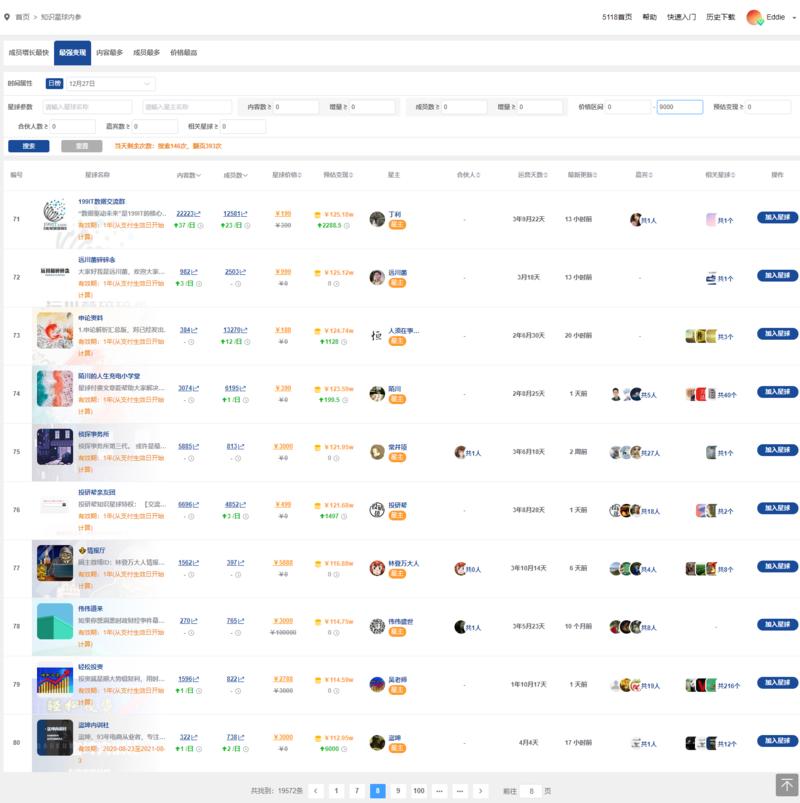The image size is (800, 803).
Task: Click the location pin icon beside 首页 breadcrumb
Action: coord(8,17)
